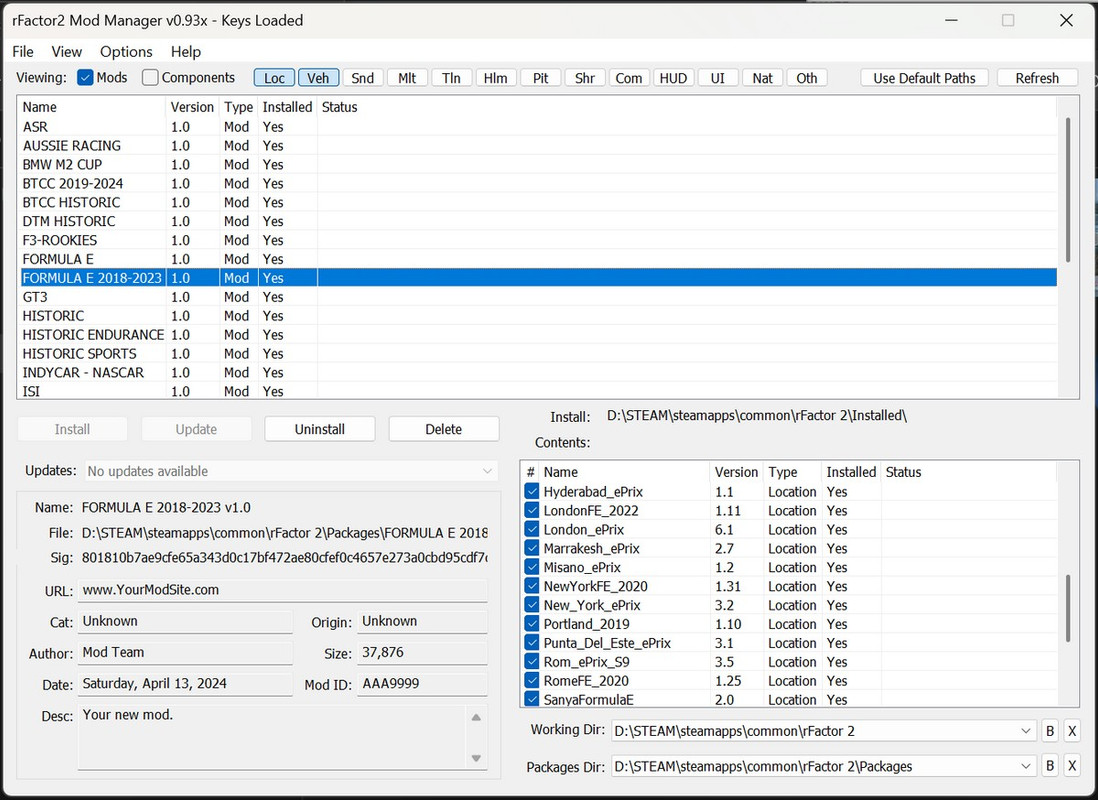Click the URL input field
The width and height of the screenshot is (1098, 800).
point(283,590)
